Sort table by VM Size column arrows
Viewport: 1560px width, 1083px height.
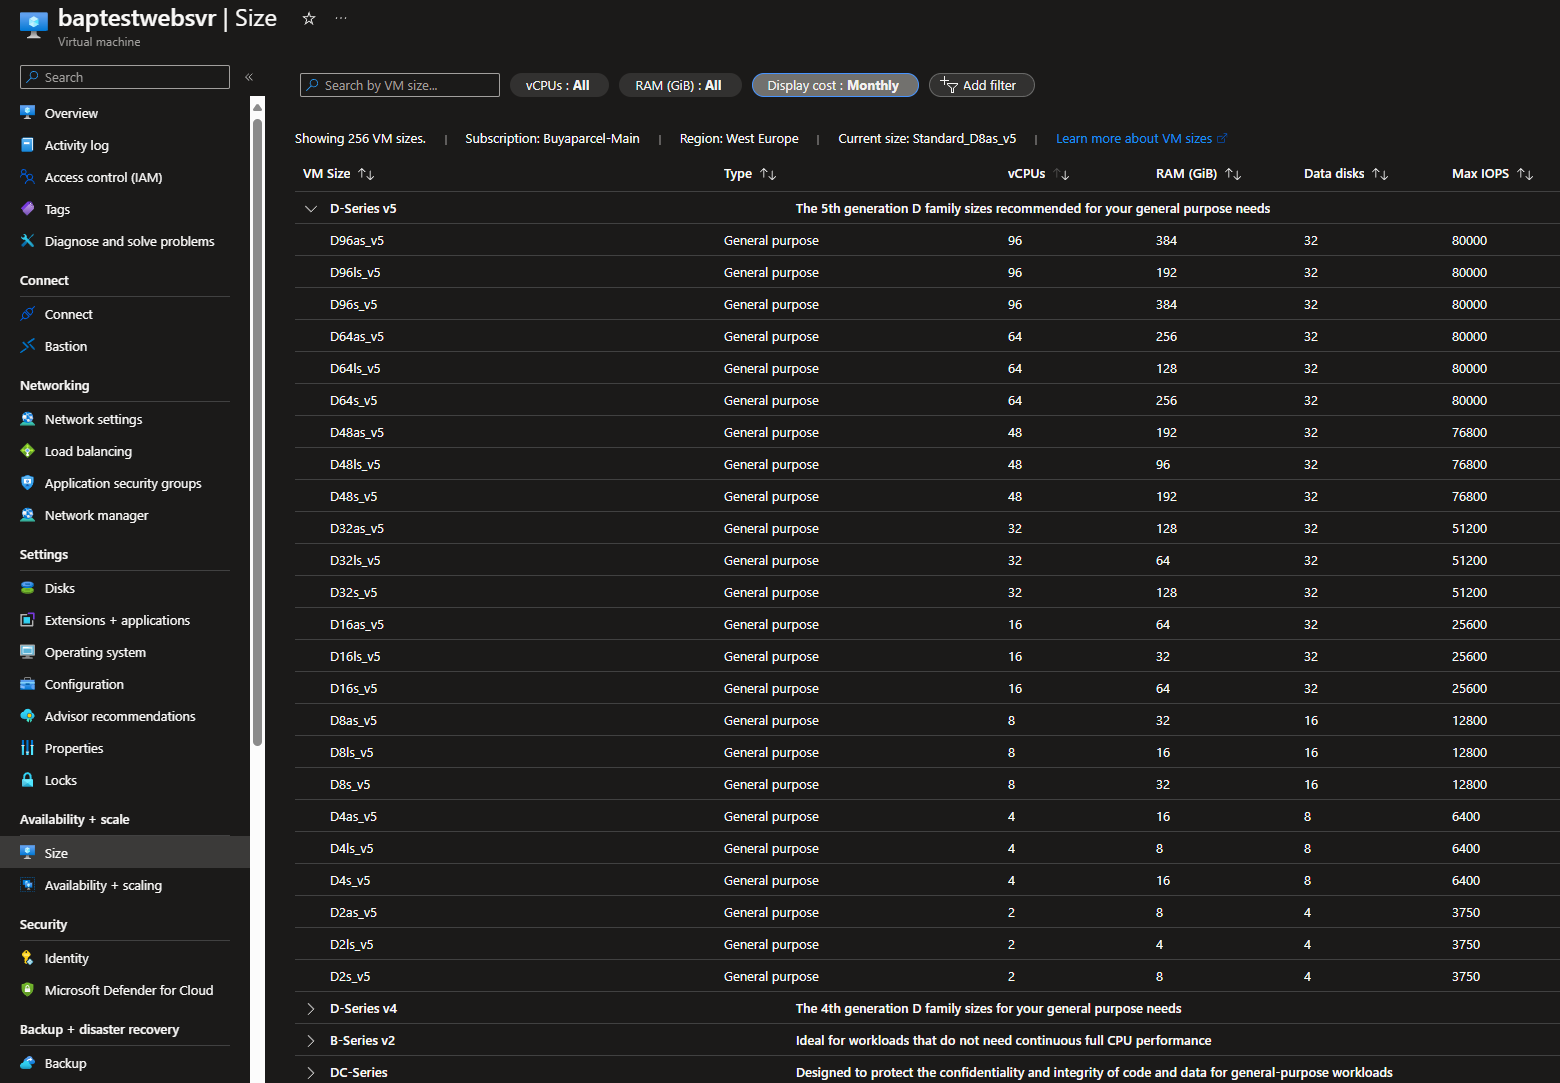coord(366,174)
